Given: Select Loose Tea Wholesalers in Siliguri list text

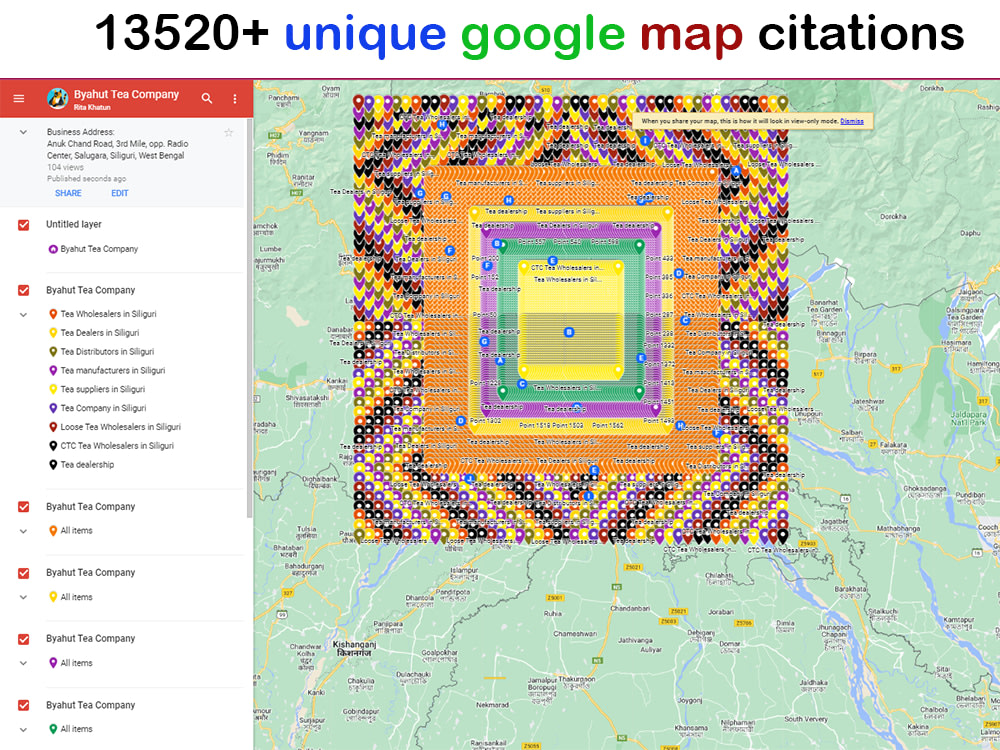Looking at the screenshot, I should tap(121, 427).
